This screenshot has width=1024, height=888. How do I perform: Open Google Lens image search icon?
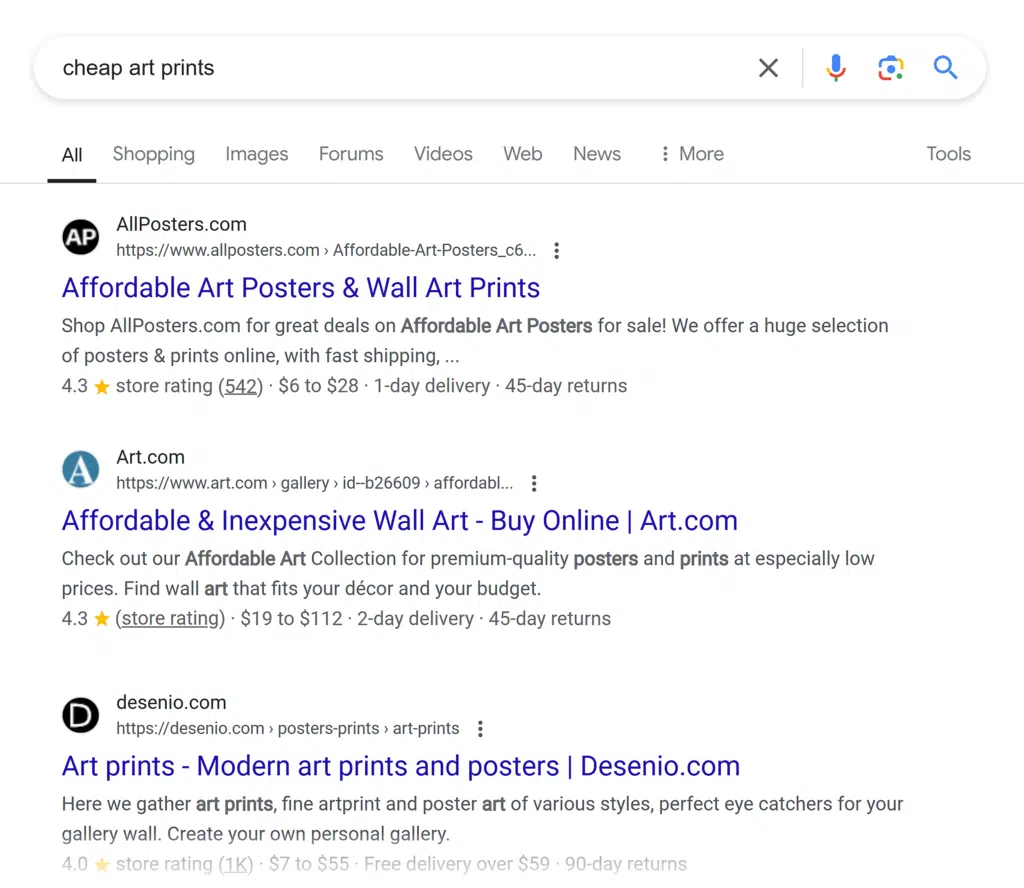[890, 68]
